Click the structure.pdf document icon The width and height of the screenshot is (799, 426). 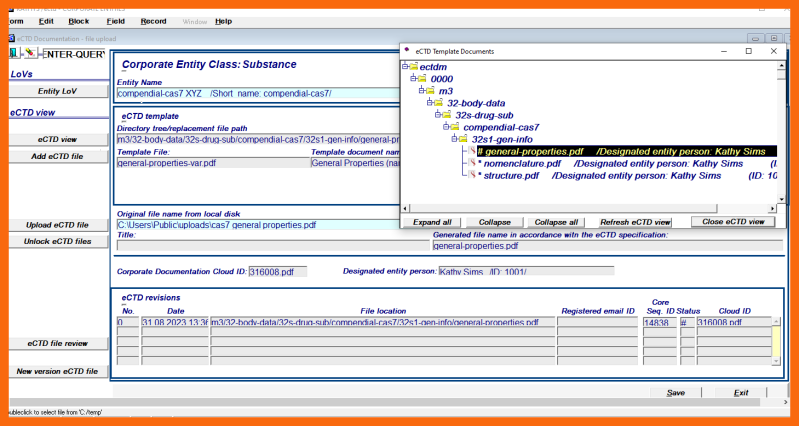[x=471, y=176]
